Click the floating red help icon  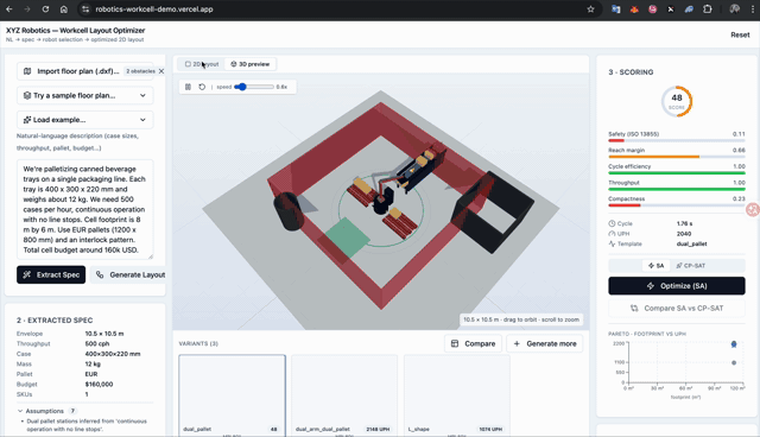coord(753,209)
